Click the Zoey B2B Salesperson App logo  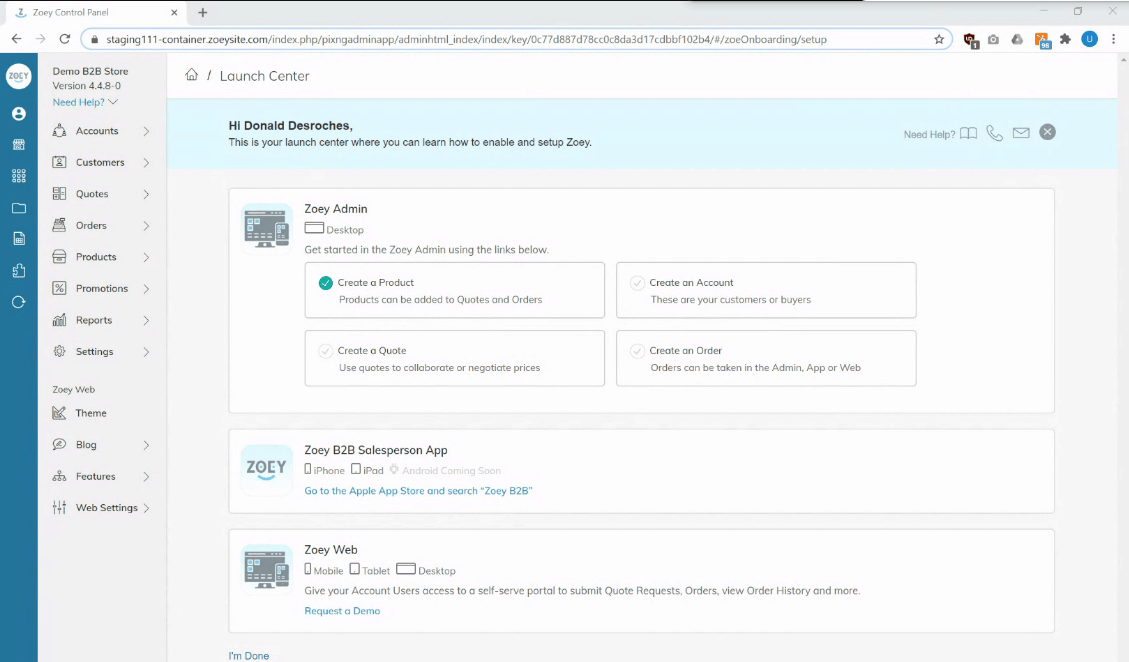pos(266,469)
